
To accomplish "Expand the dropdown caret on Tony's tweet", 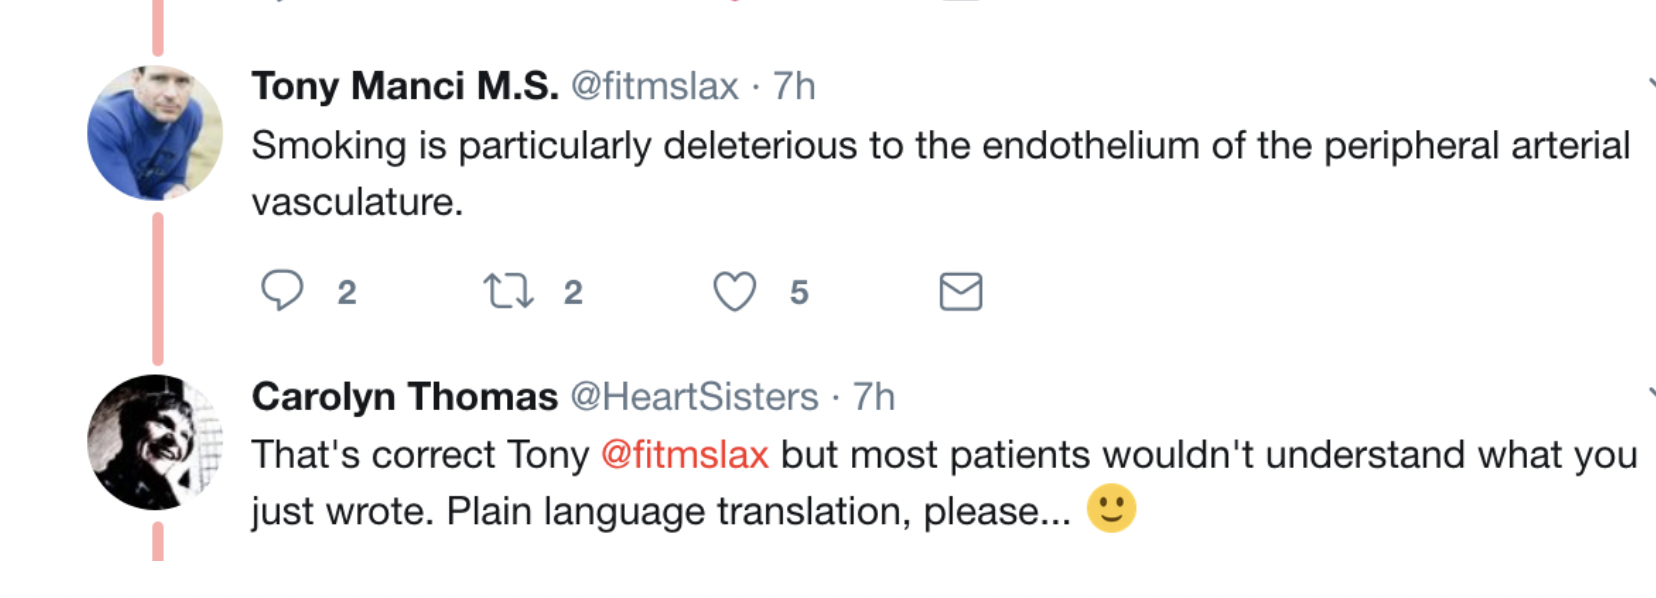I will click(x=1650, y=84).
